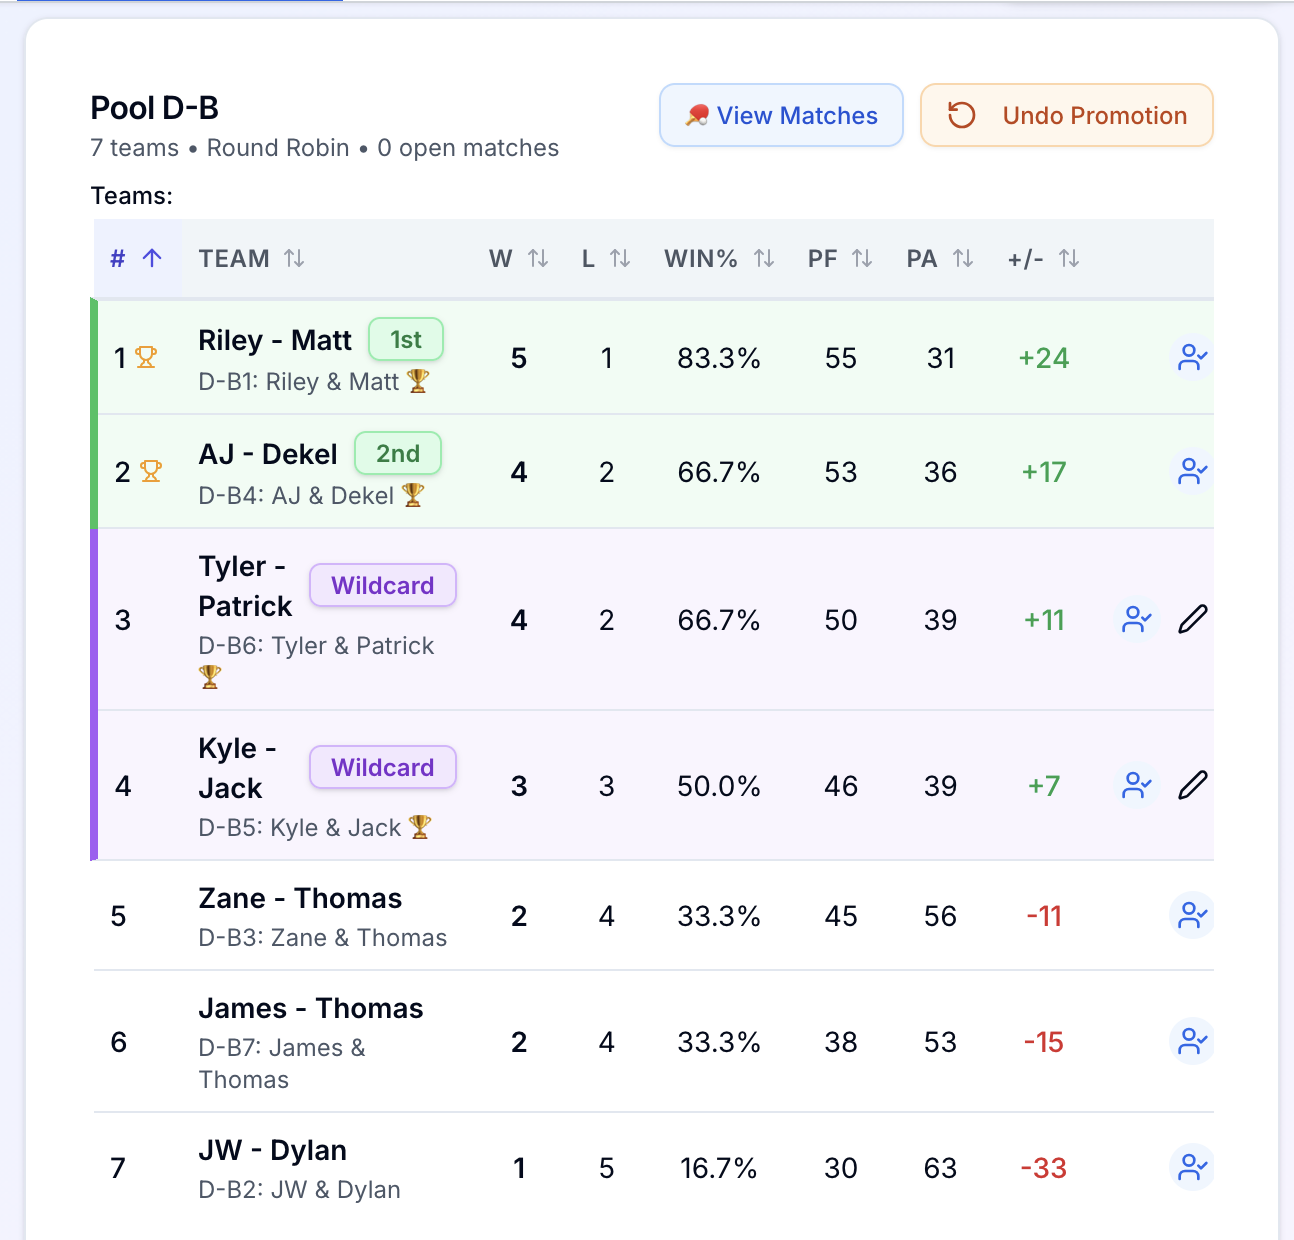This screenshot has height=1240, width=1294.
Task: Sort standings by W wins column
Action: coord(518,259)
